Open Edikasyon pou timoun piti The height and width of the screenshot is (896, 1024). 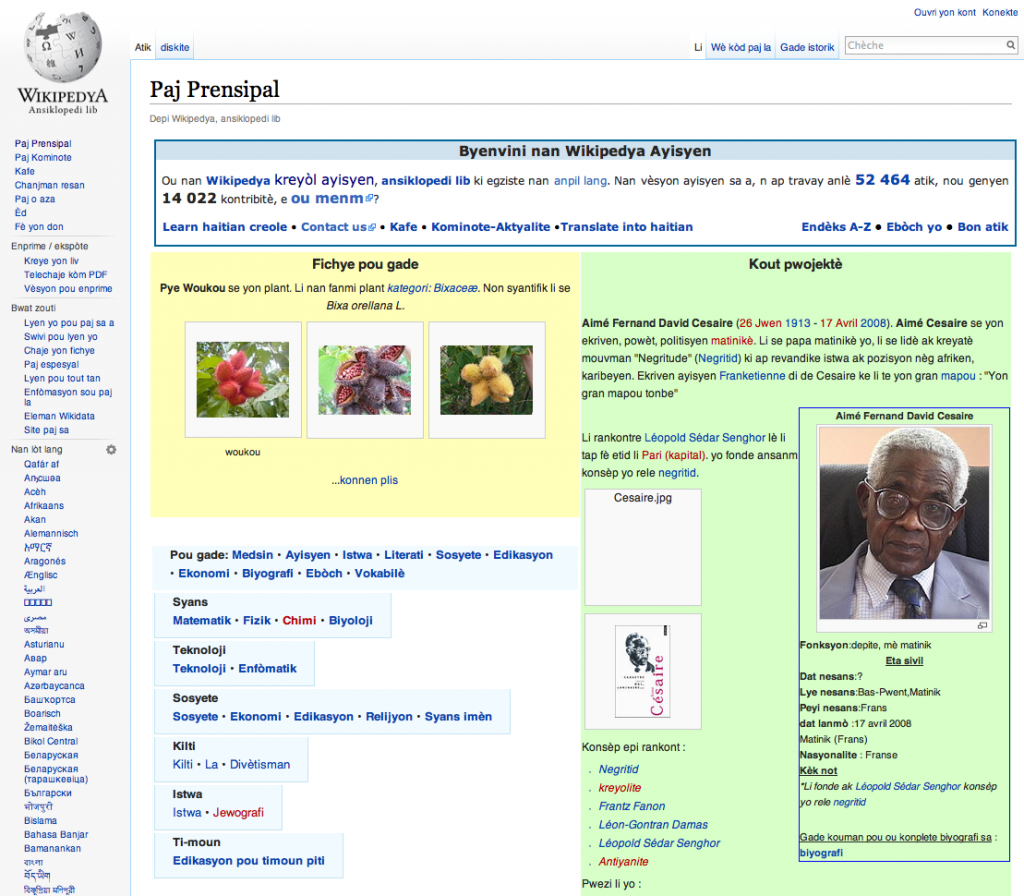pyautogui.click(x=249, y=861)
